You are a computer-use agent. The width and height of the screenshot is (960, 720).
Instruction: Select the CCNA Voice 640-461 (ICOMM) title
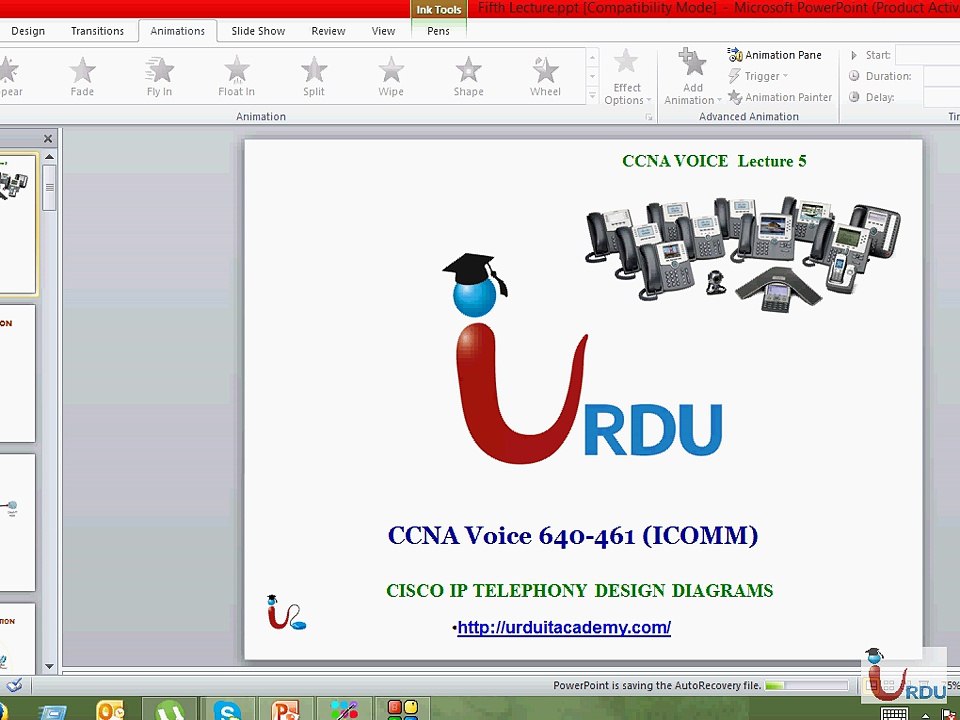(x=573, y=536)
